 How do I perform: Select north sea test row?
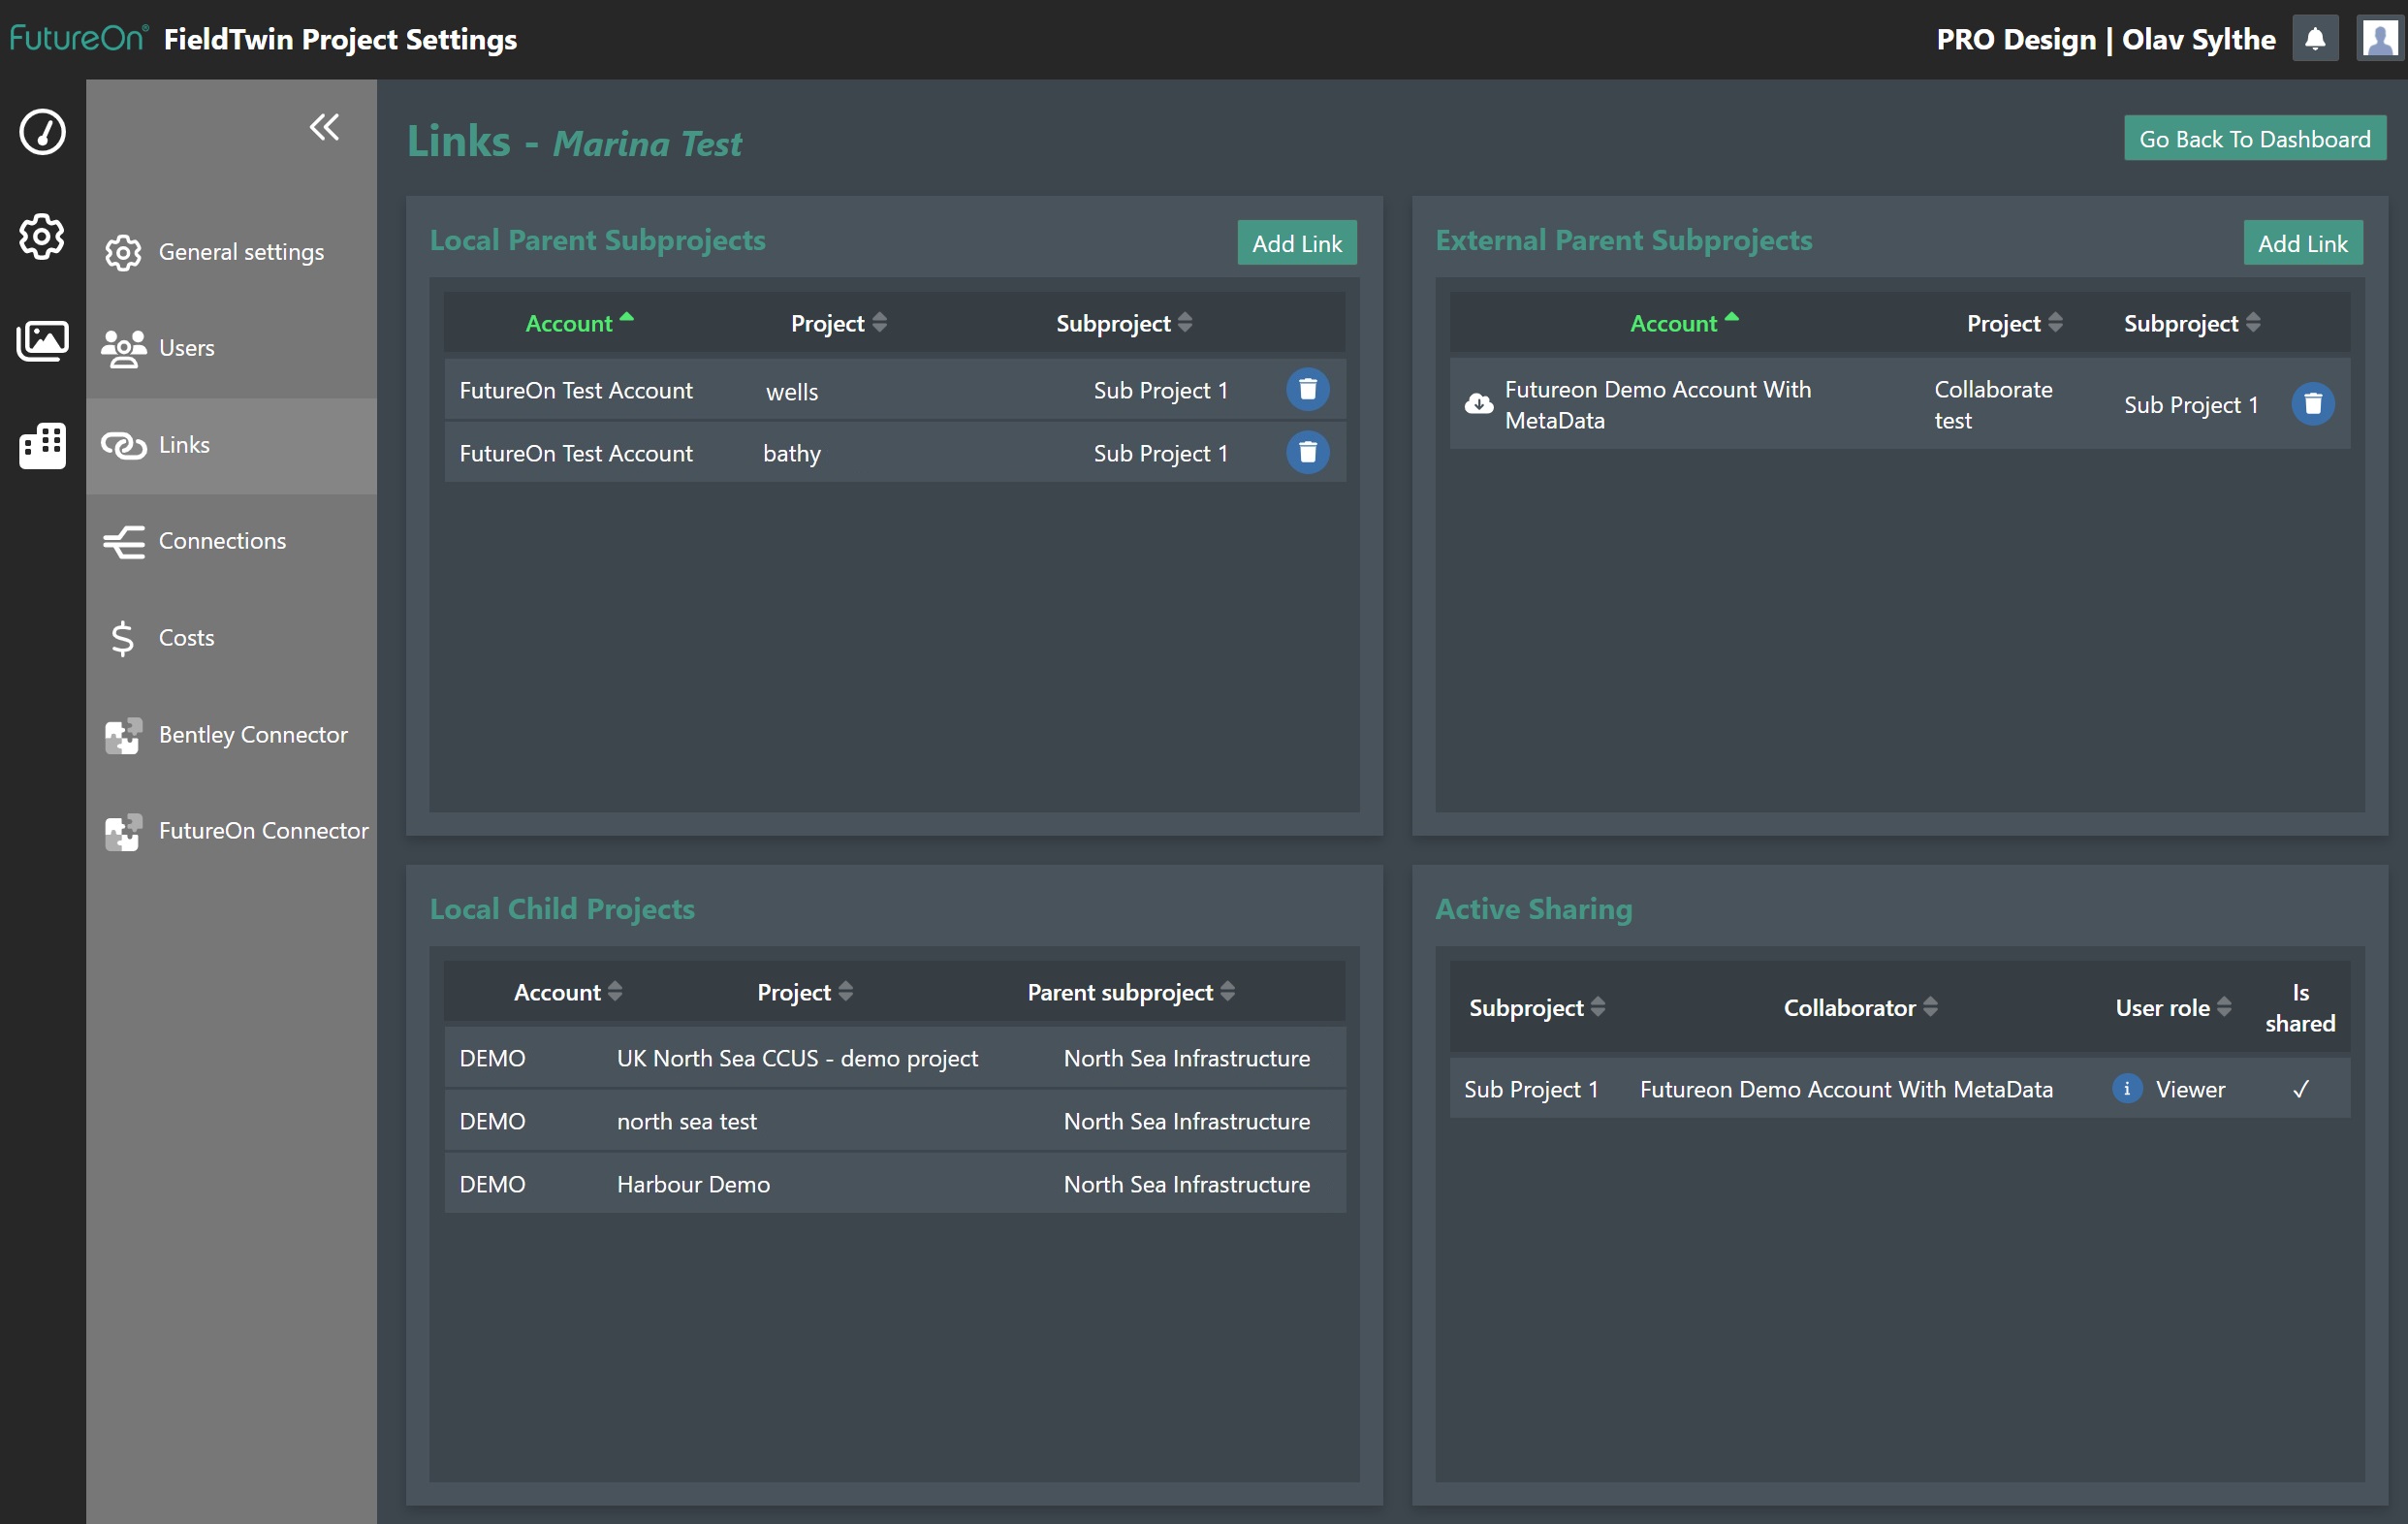895,1121
